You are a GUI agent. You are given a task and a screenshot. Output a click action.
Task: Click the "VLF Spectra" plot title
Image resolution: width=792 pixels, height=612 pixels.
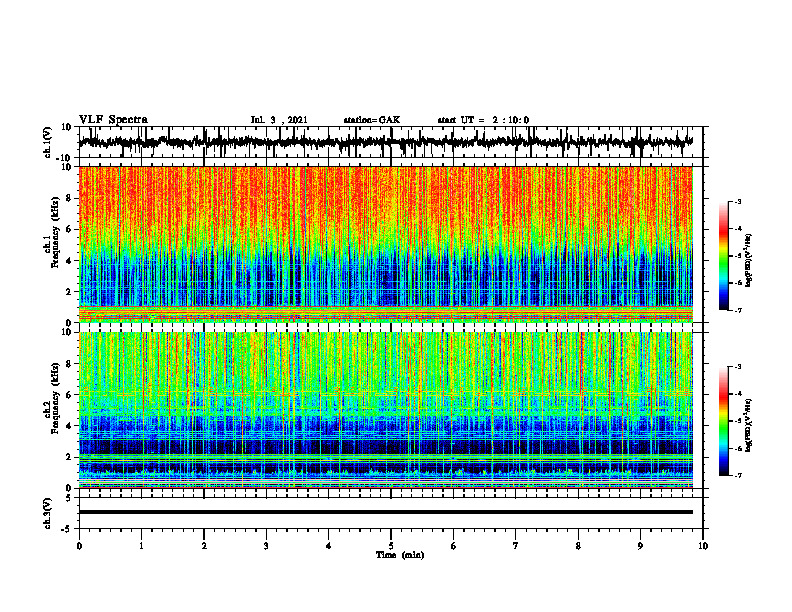(113, 120)
